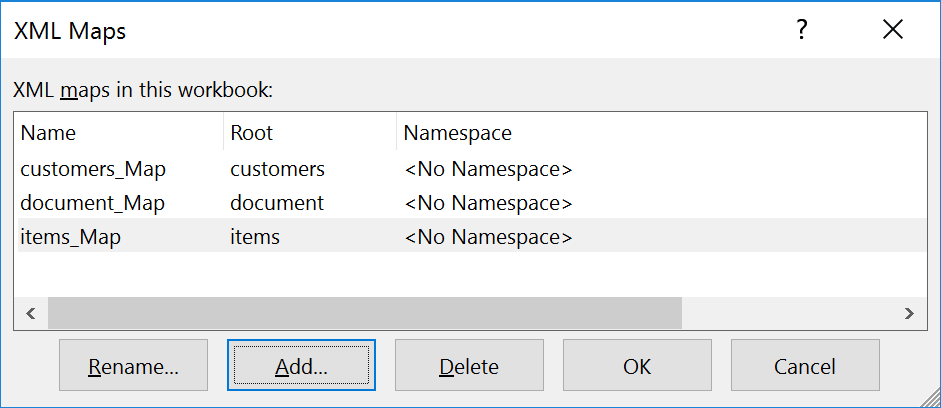Open the help question mark button
Viewport: 941px width, 408px height.
coord(801,31)
